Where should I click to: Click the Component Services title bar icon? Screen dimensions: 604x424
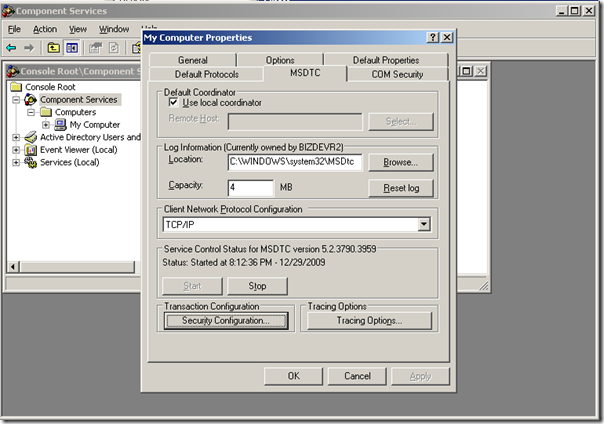point(8,11)
